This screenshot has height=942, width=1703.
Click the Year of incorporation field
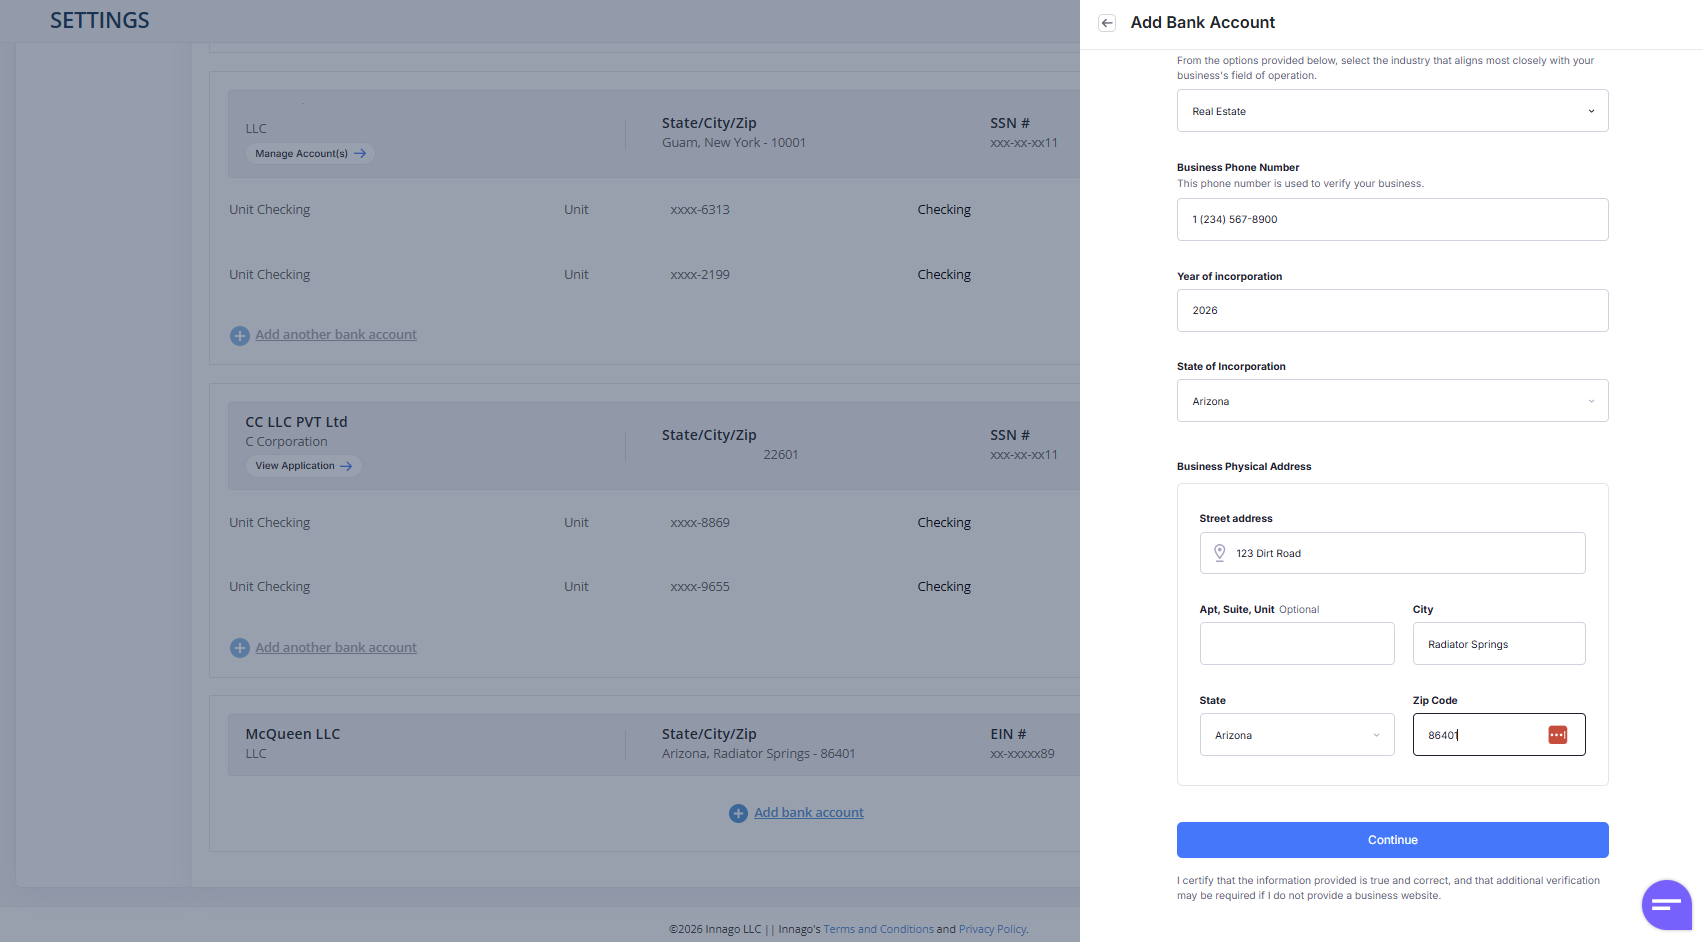point(1392,311)
